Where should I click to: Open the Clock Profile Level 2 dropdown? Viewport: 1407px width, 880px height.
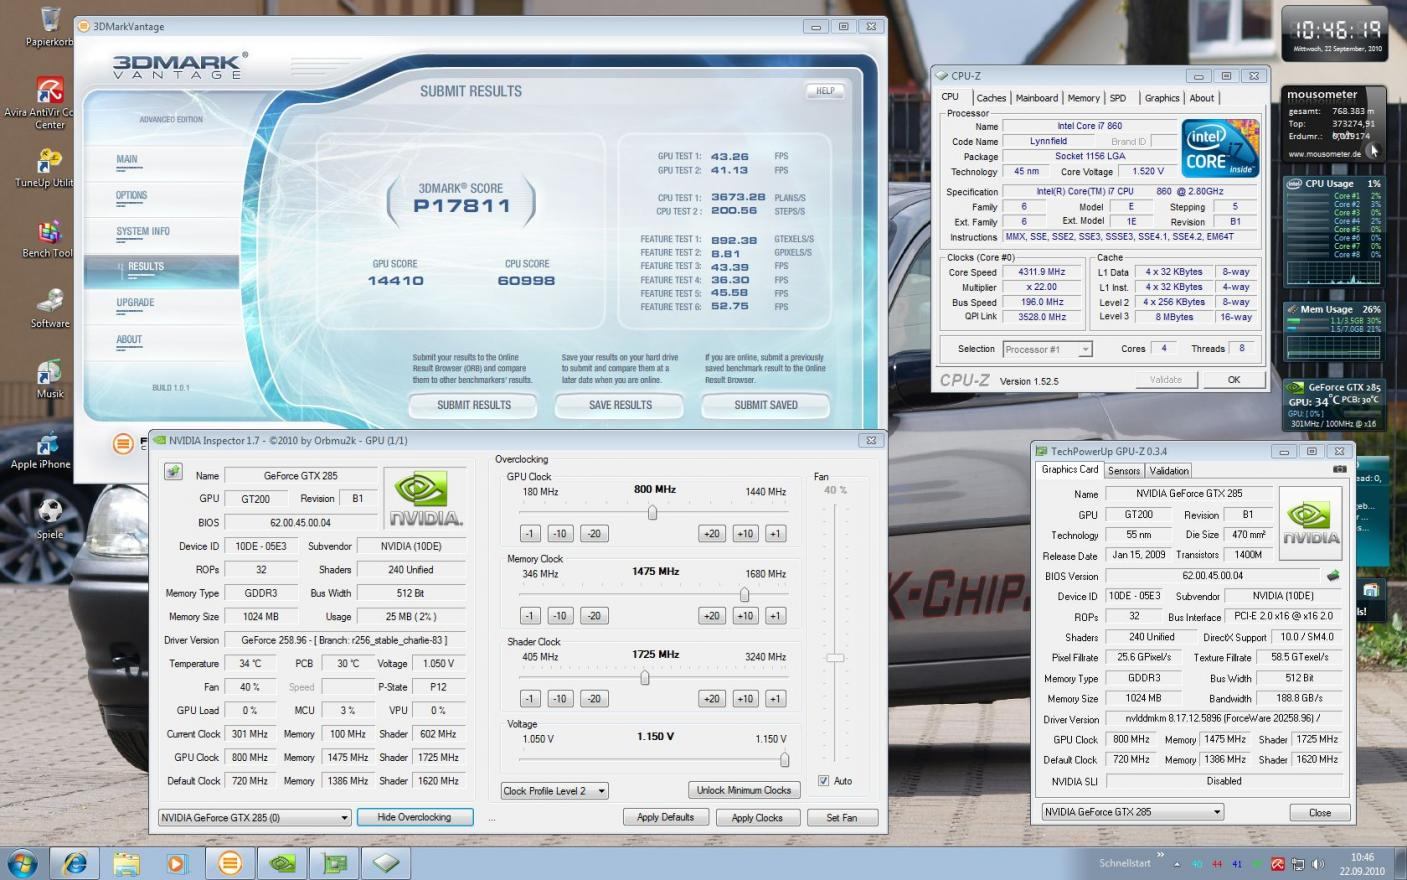click(x=555, y=790)
